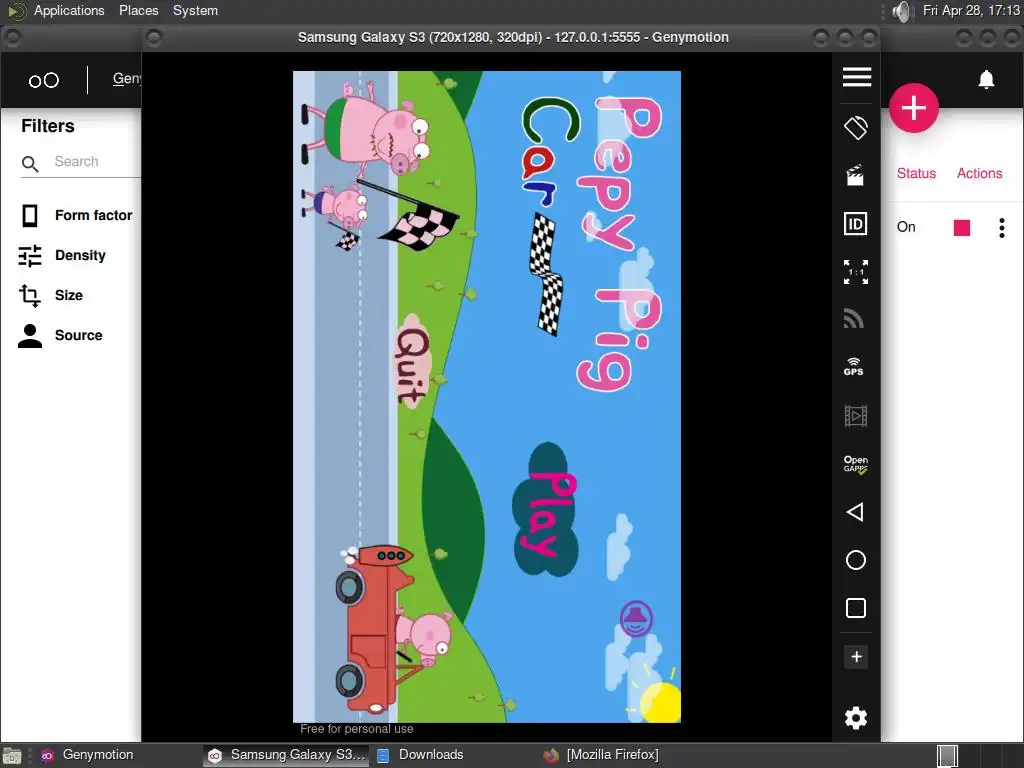1024x768 pixels.
Task: Stop the running device with red square
Action: [961, 228]
